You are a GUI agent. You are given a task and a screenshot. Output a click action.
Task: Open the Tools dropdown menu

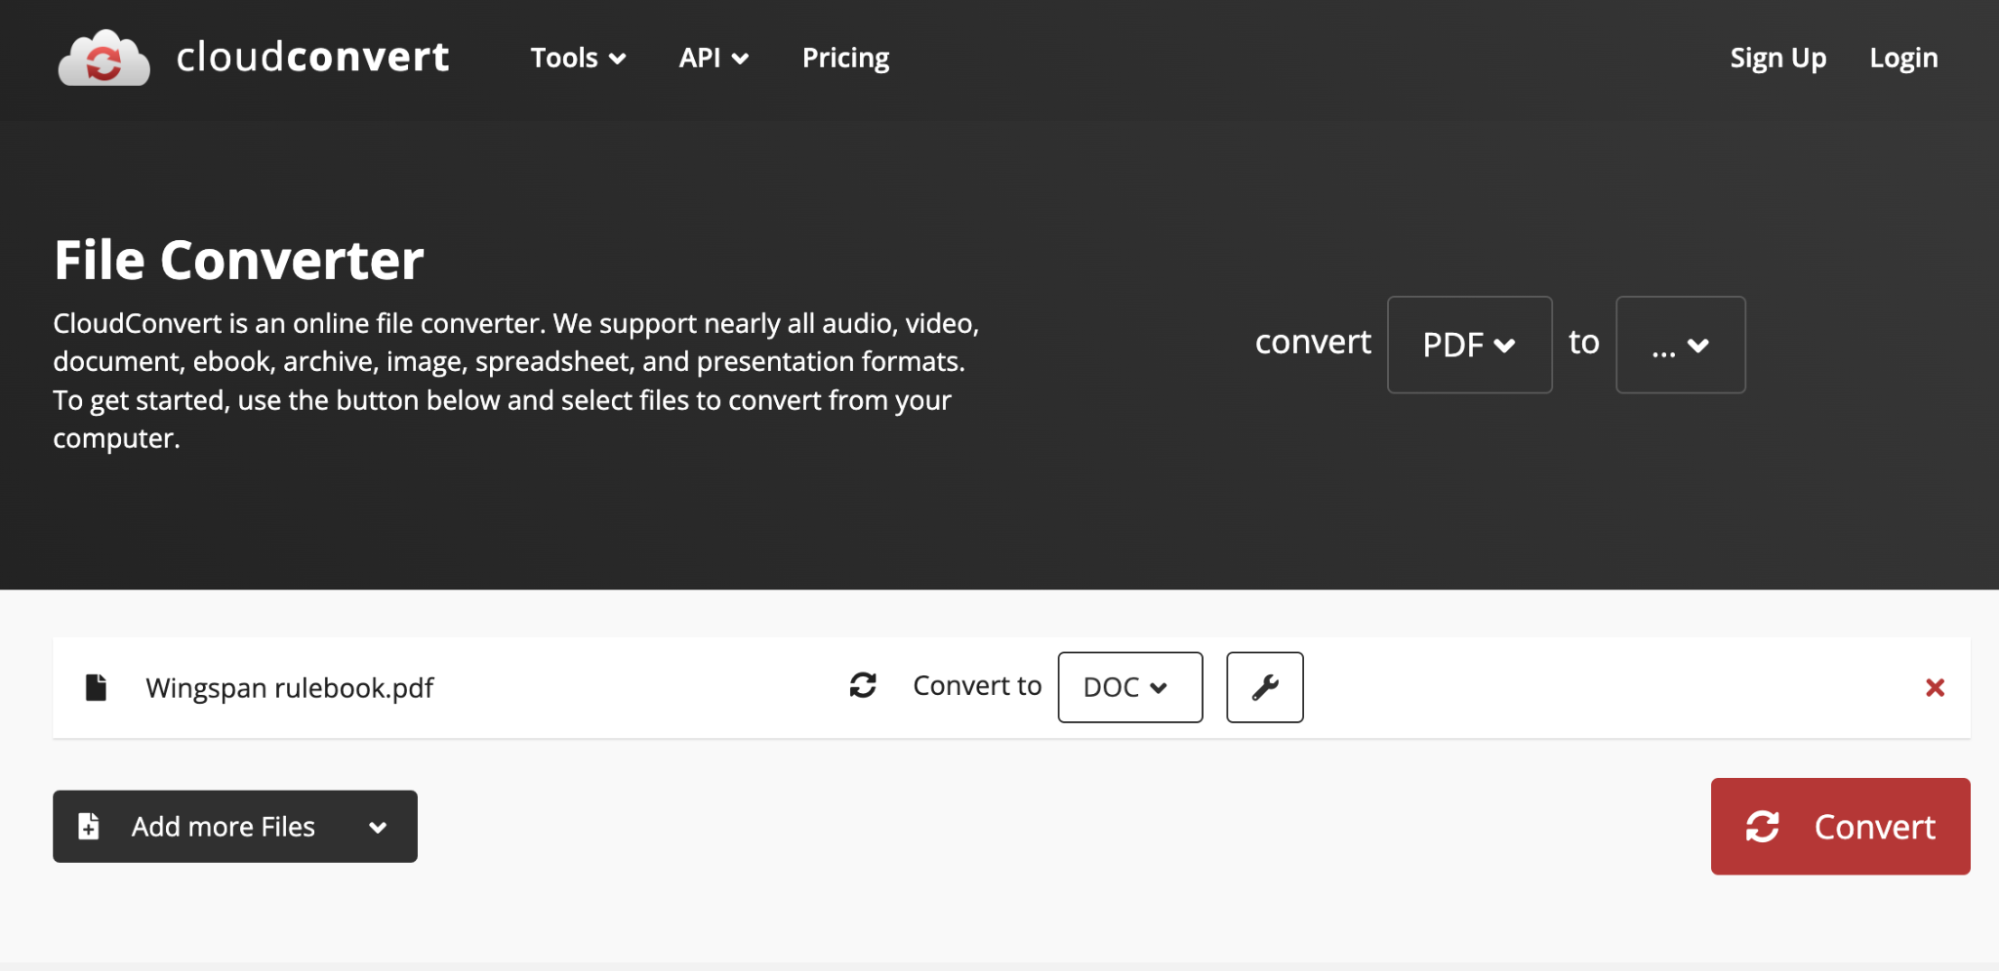578,58
